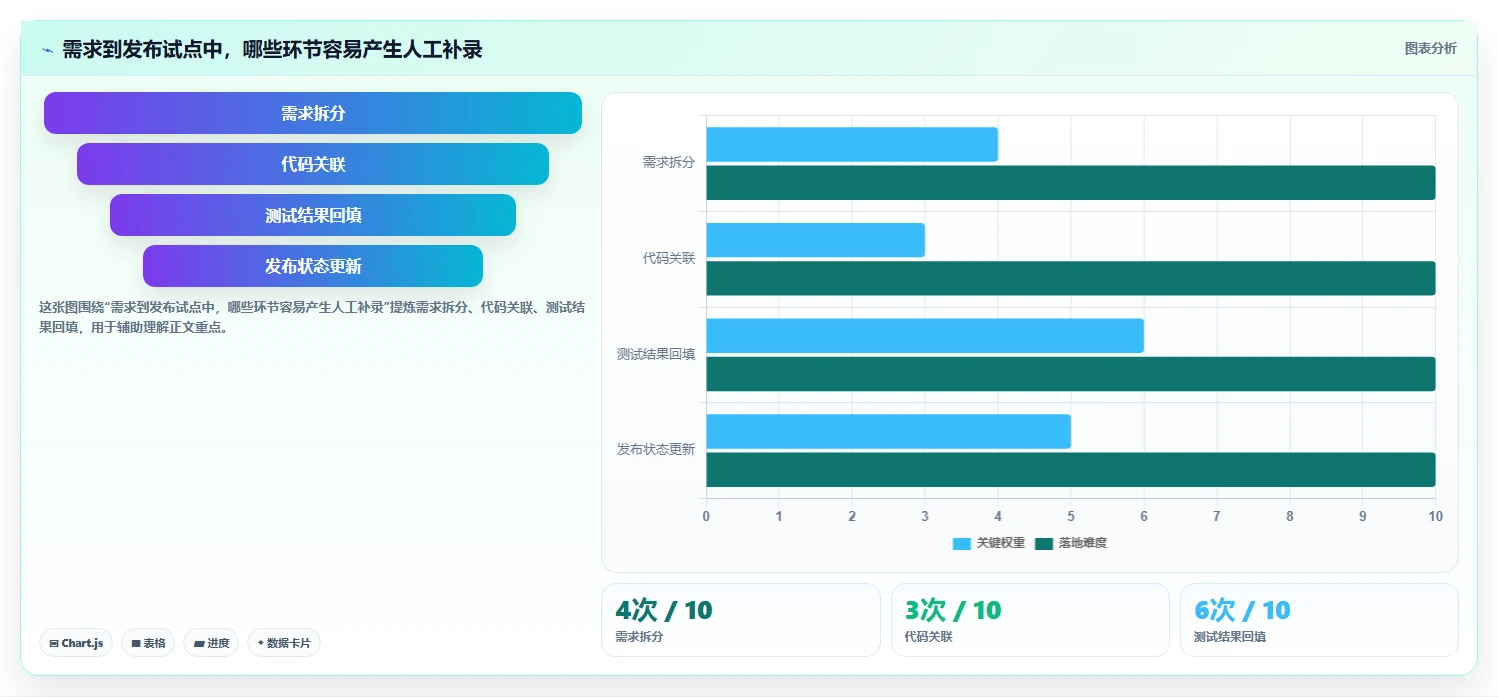Open the 4次 / 10 需求拆分 data card
This screenshot has width=1498, height=697.
740,620
